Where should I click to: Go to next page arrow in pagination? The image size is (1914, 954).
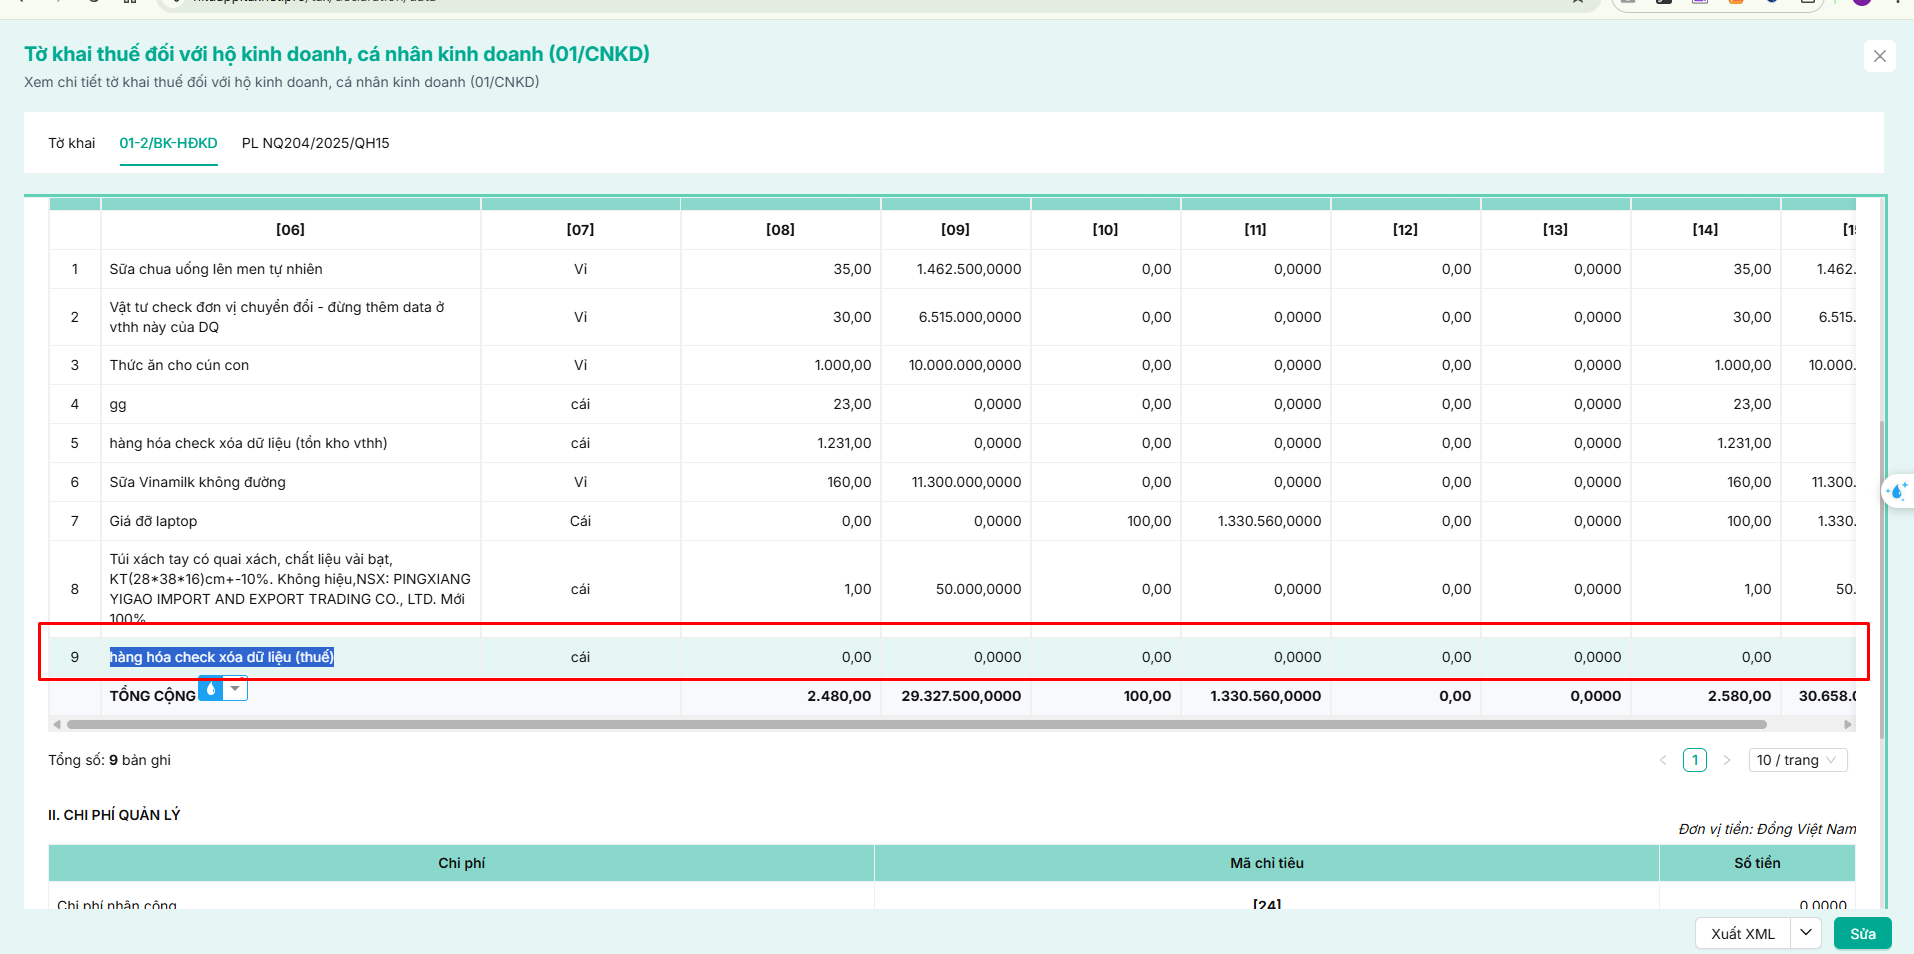(x=1726, y=760)
